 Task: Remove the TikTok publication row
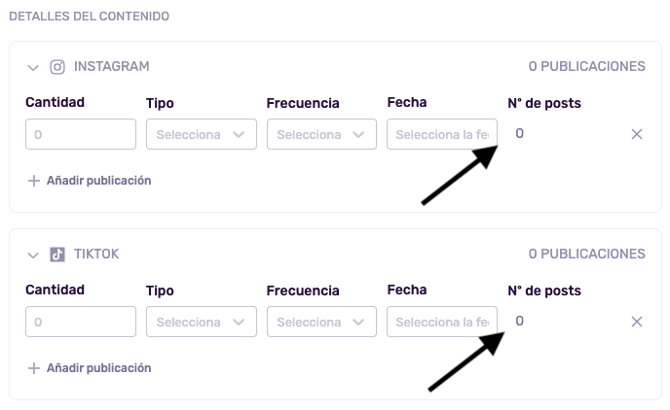637,322
